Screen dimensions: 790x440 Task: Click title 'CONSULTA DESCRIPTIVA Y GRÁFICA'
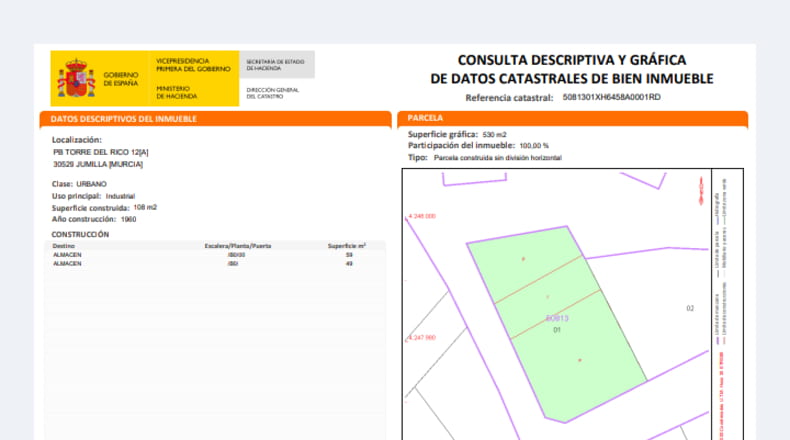[x=572, y=60]
